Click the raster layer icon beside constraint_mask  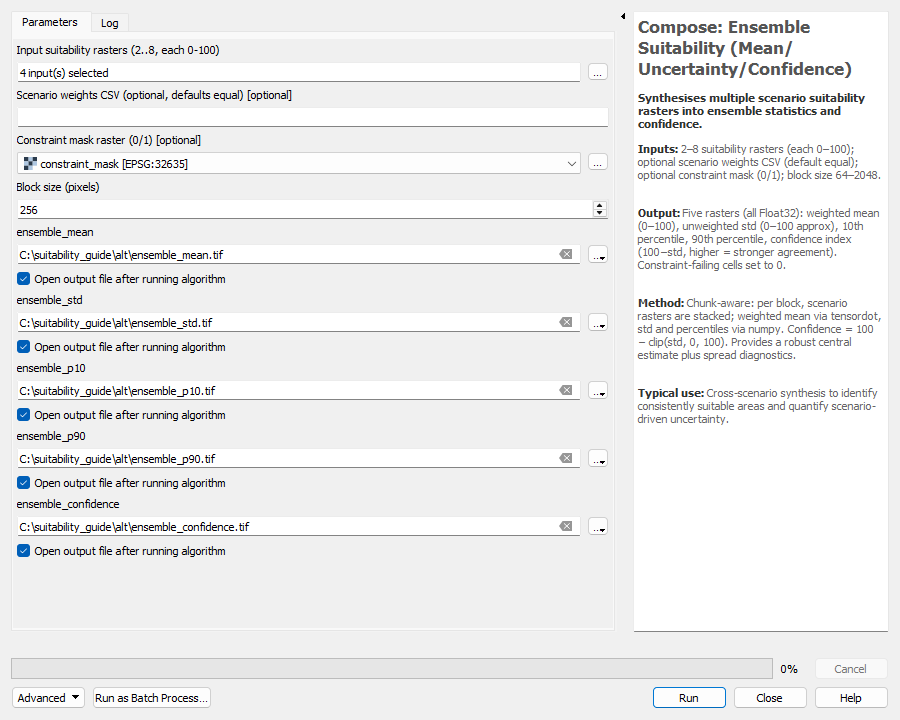coord(30,164)
